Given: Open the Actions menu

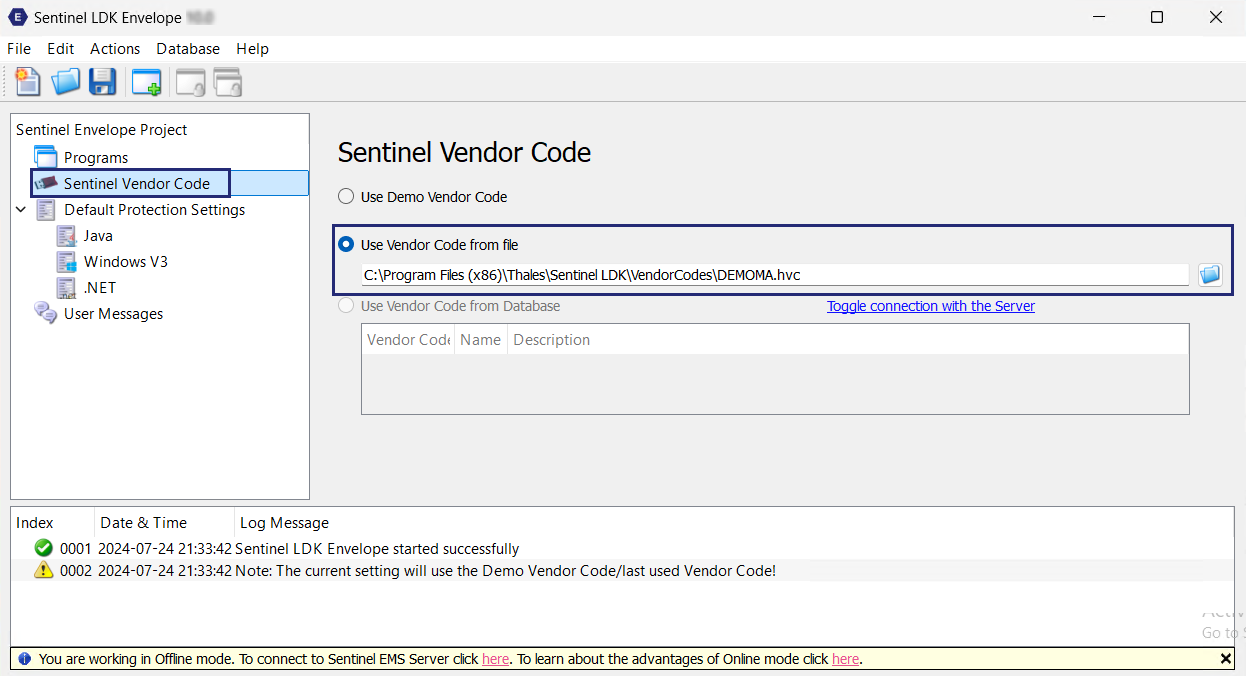Looking at the screenshot, I should [x=114, y=48].
